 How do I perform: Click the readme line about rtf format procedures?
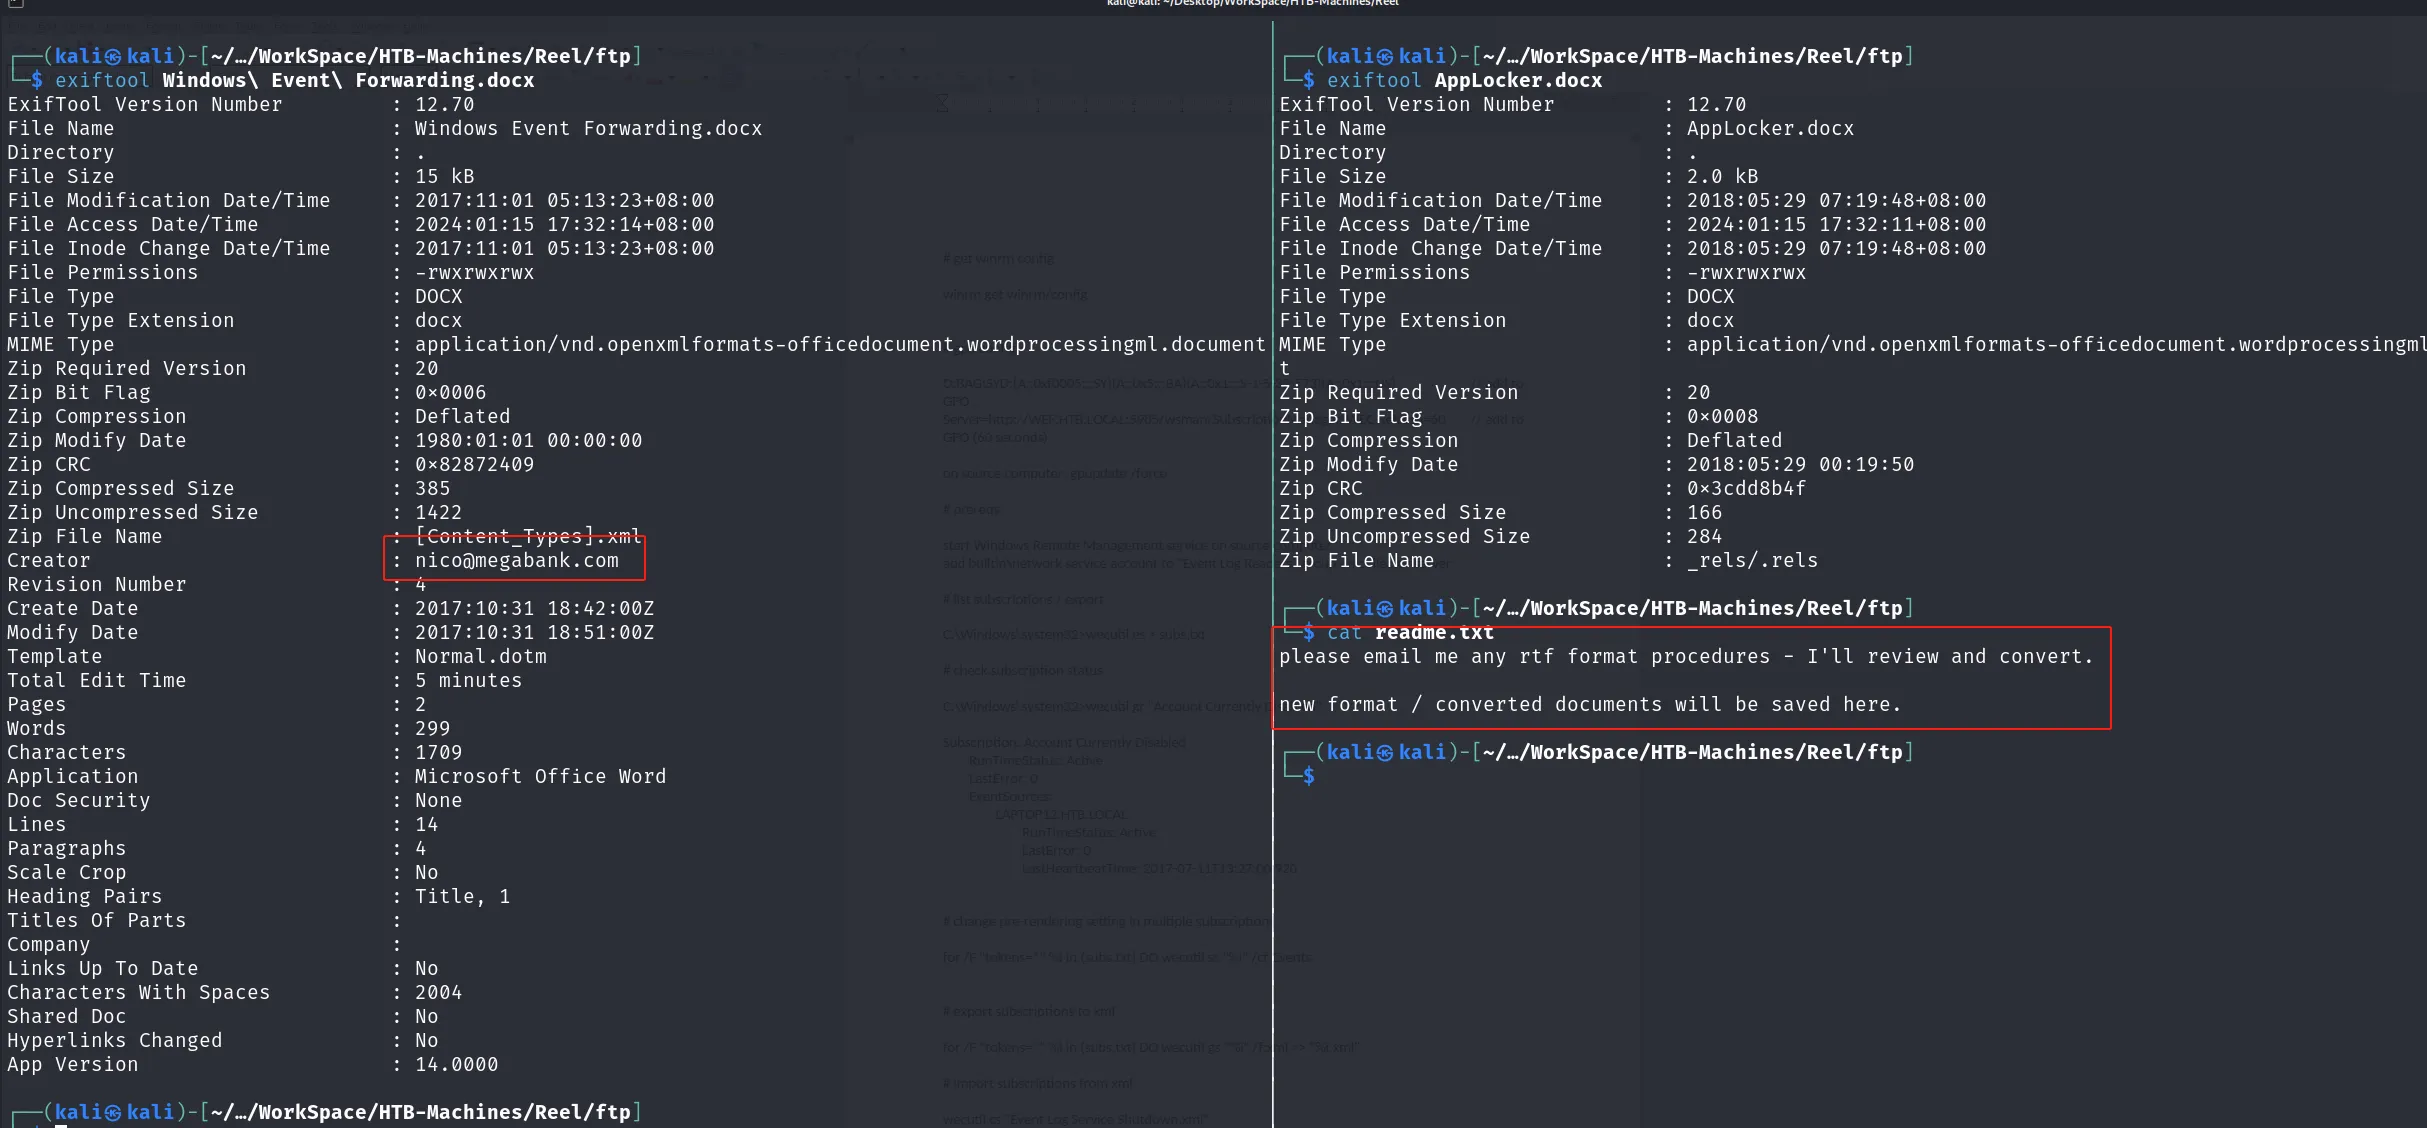(x=1686, y=657)
